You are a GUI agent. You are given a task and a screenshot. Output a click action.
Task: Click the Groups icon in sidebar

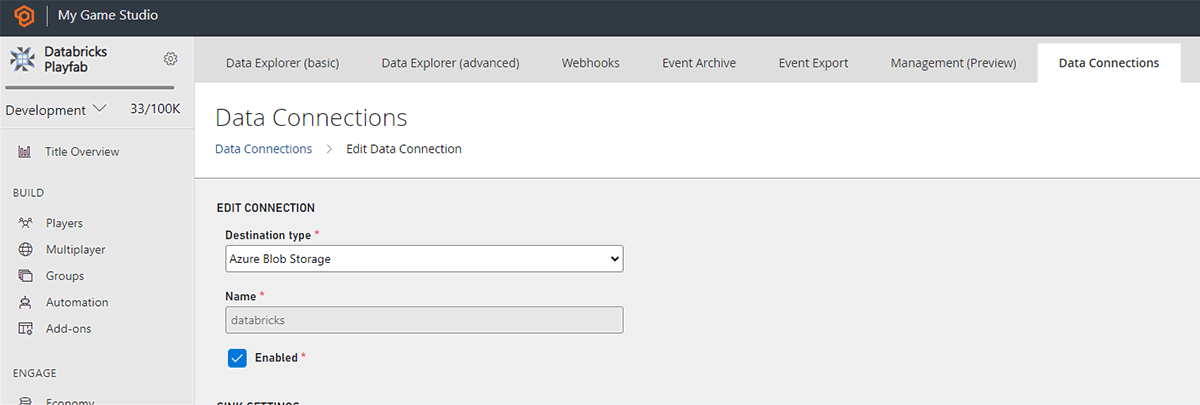pyautogui.click(x=25, y=276)
